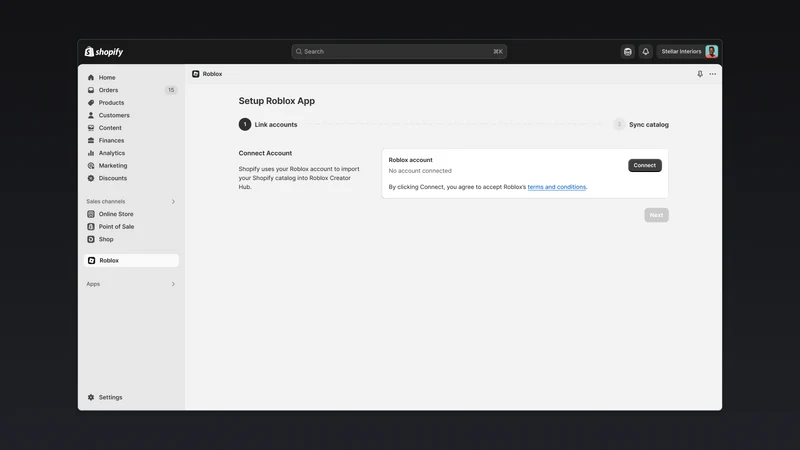
Task: Click the Roblox icon in the sidebar
Action: coord(91,261)
